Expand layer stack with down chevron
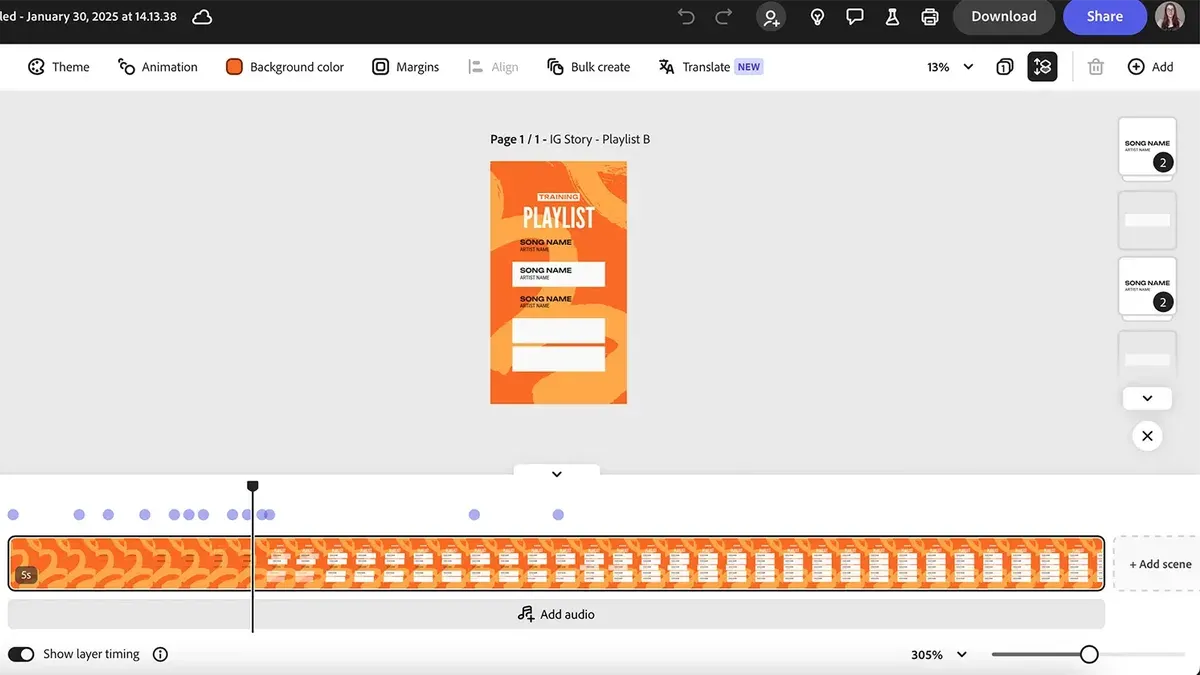The height and width of the screenshot is (675, 1200). click(1147, 398)
